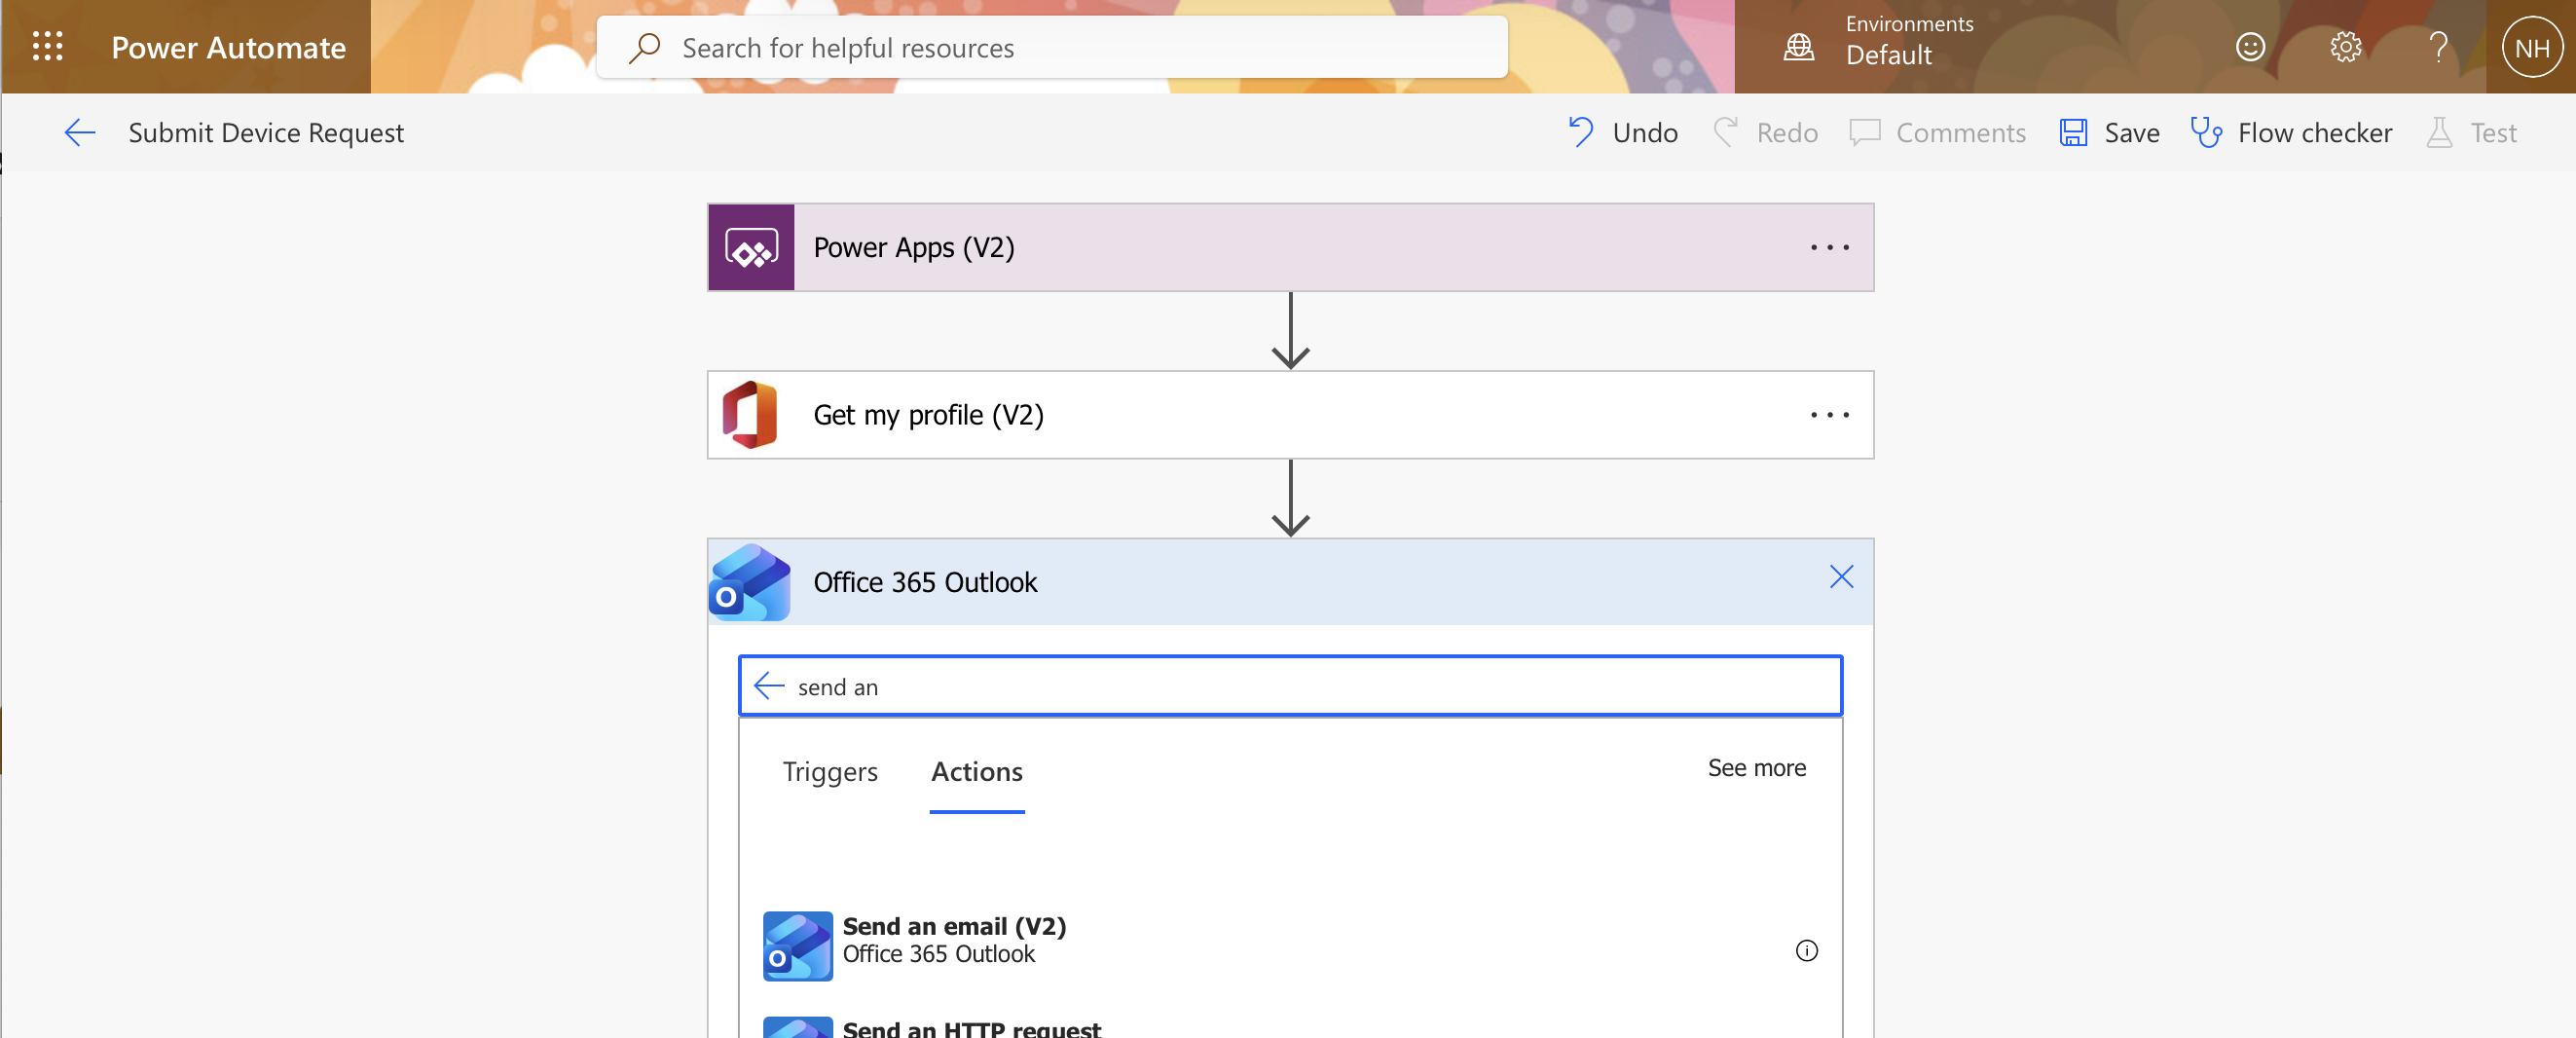2576x1038 pixels.
Task: Open the Power Apps (V2) ellipsis menu
Action: tap(1829, 248)
